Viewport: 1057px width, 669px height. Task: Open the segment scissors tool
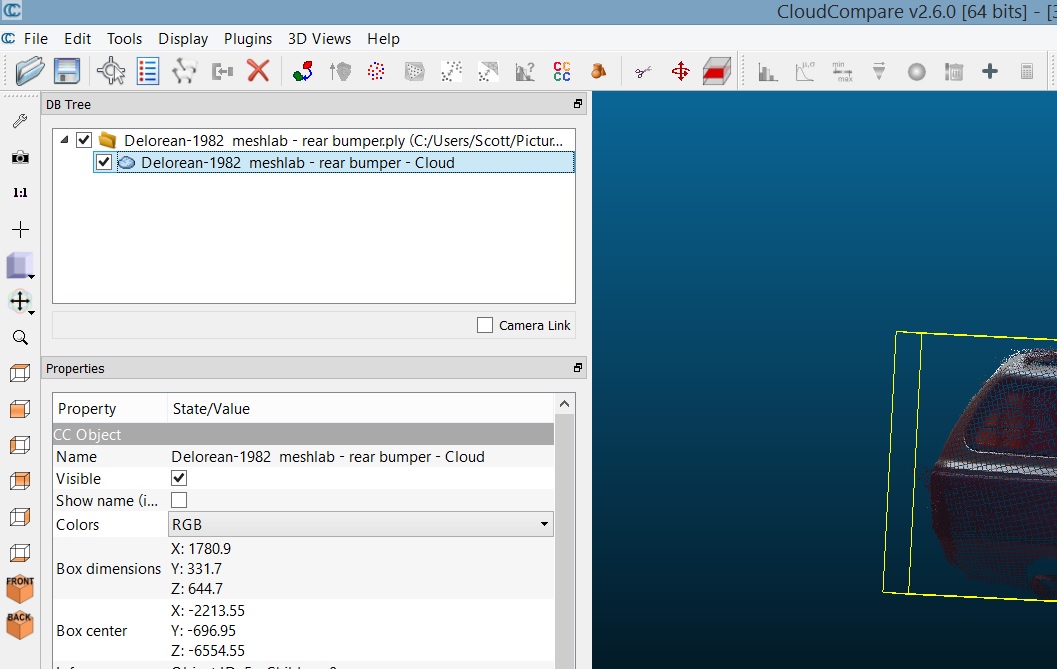coord(642,71)
